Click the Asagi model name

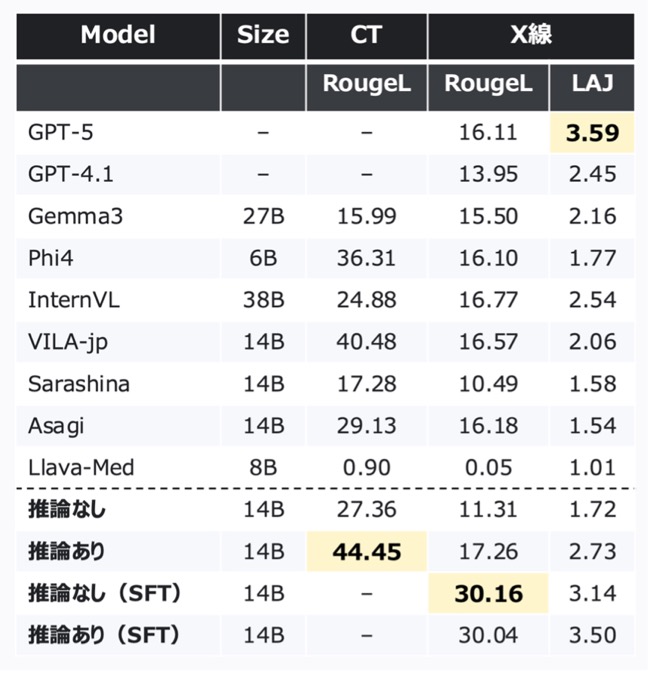coord(56,426)
